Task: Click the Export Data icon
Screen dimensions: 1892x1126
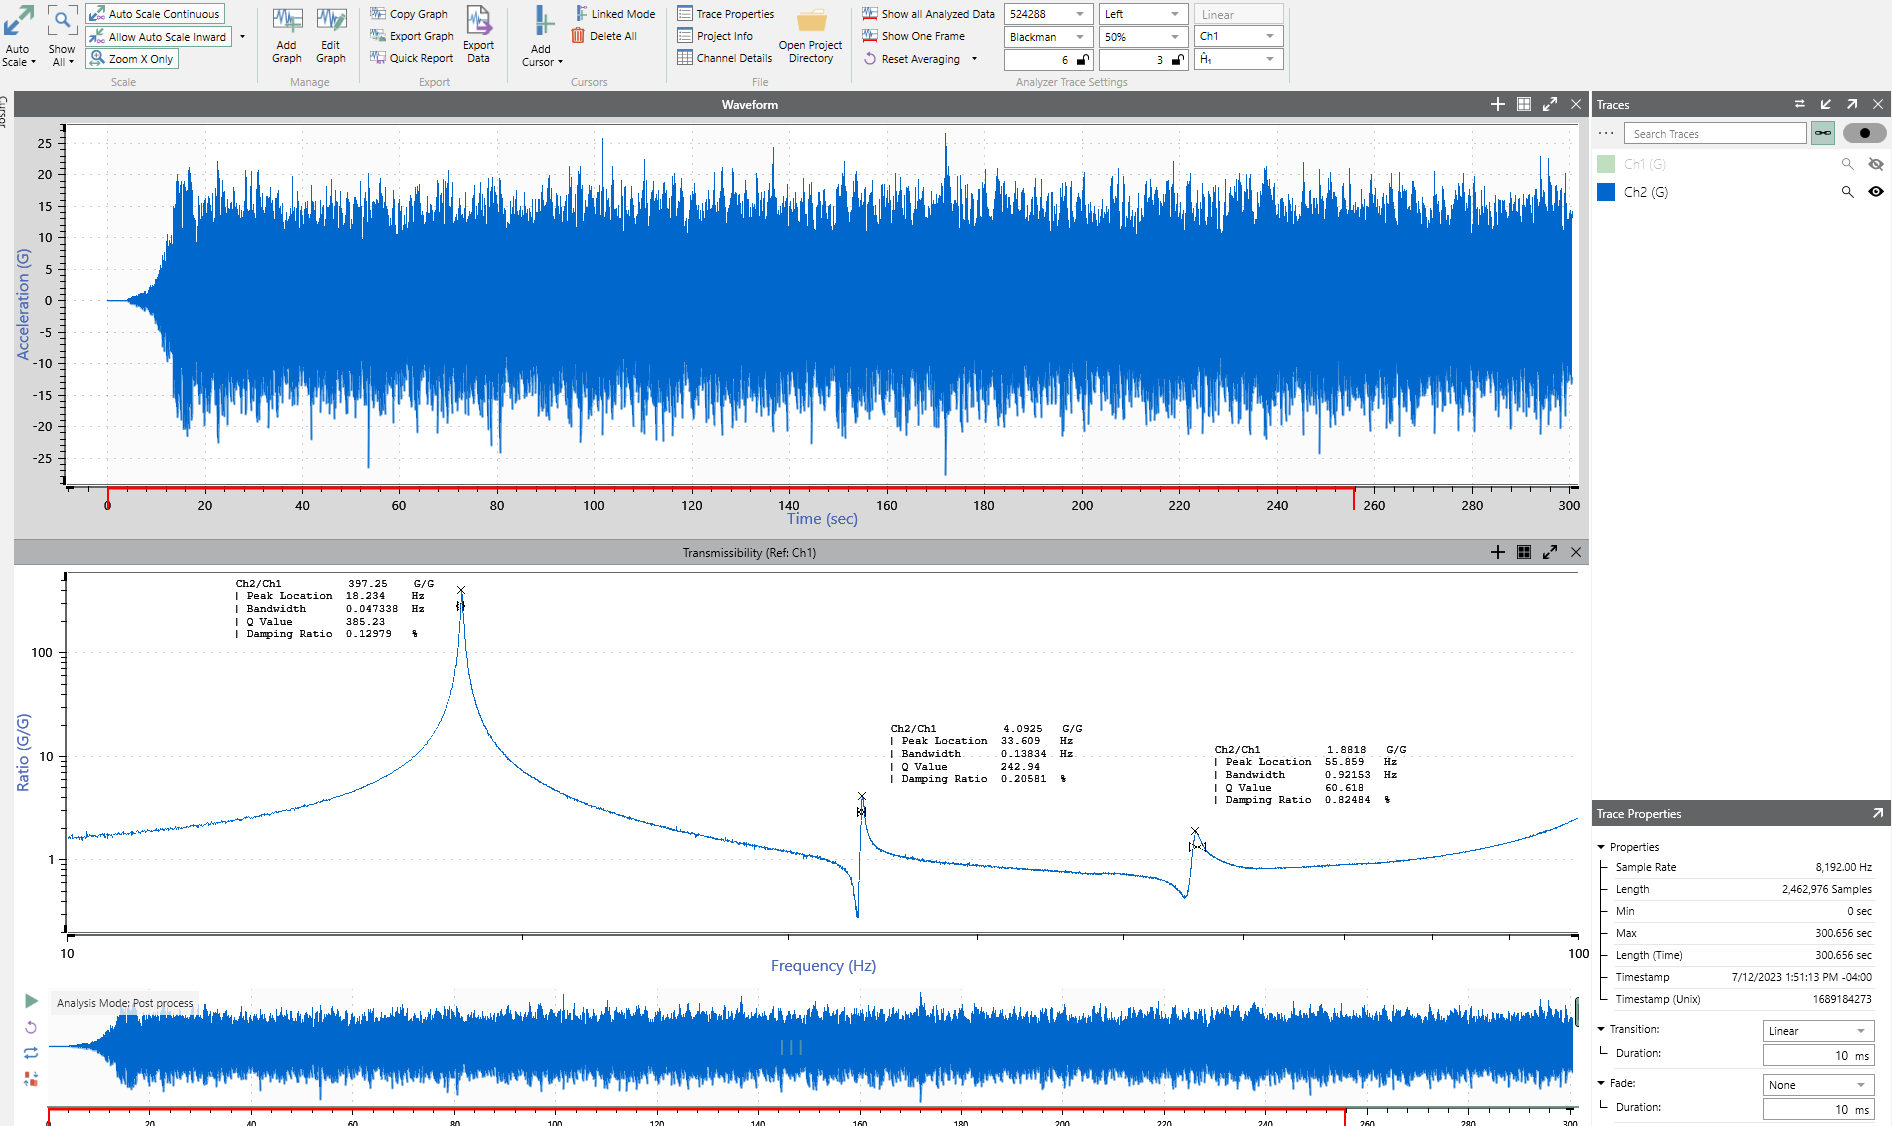Action: tap(479, 35)
